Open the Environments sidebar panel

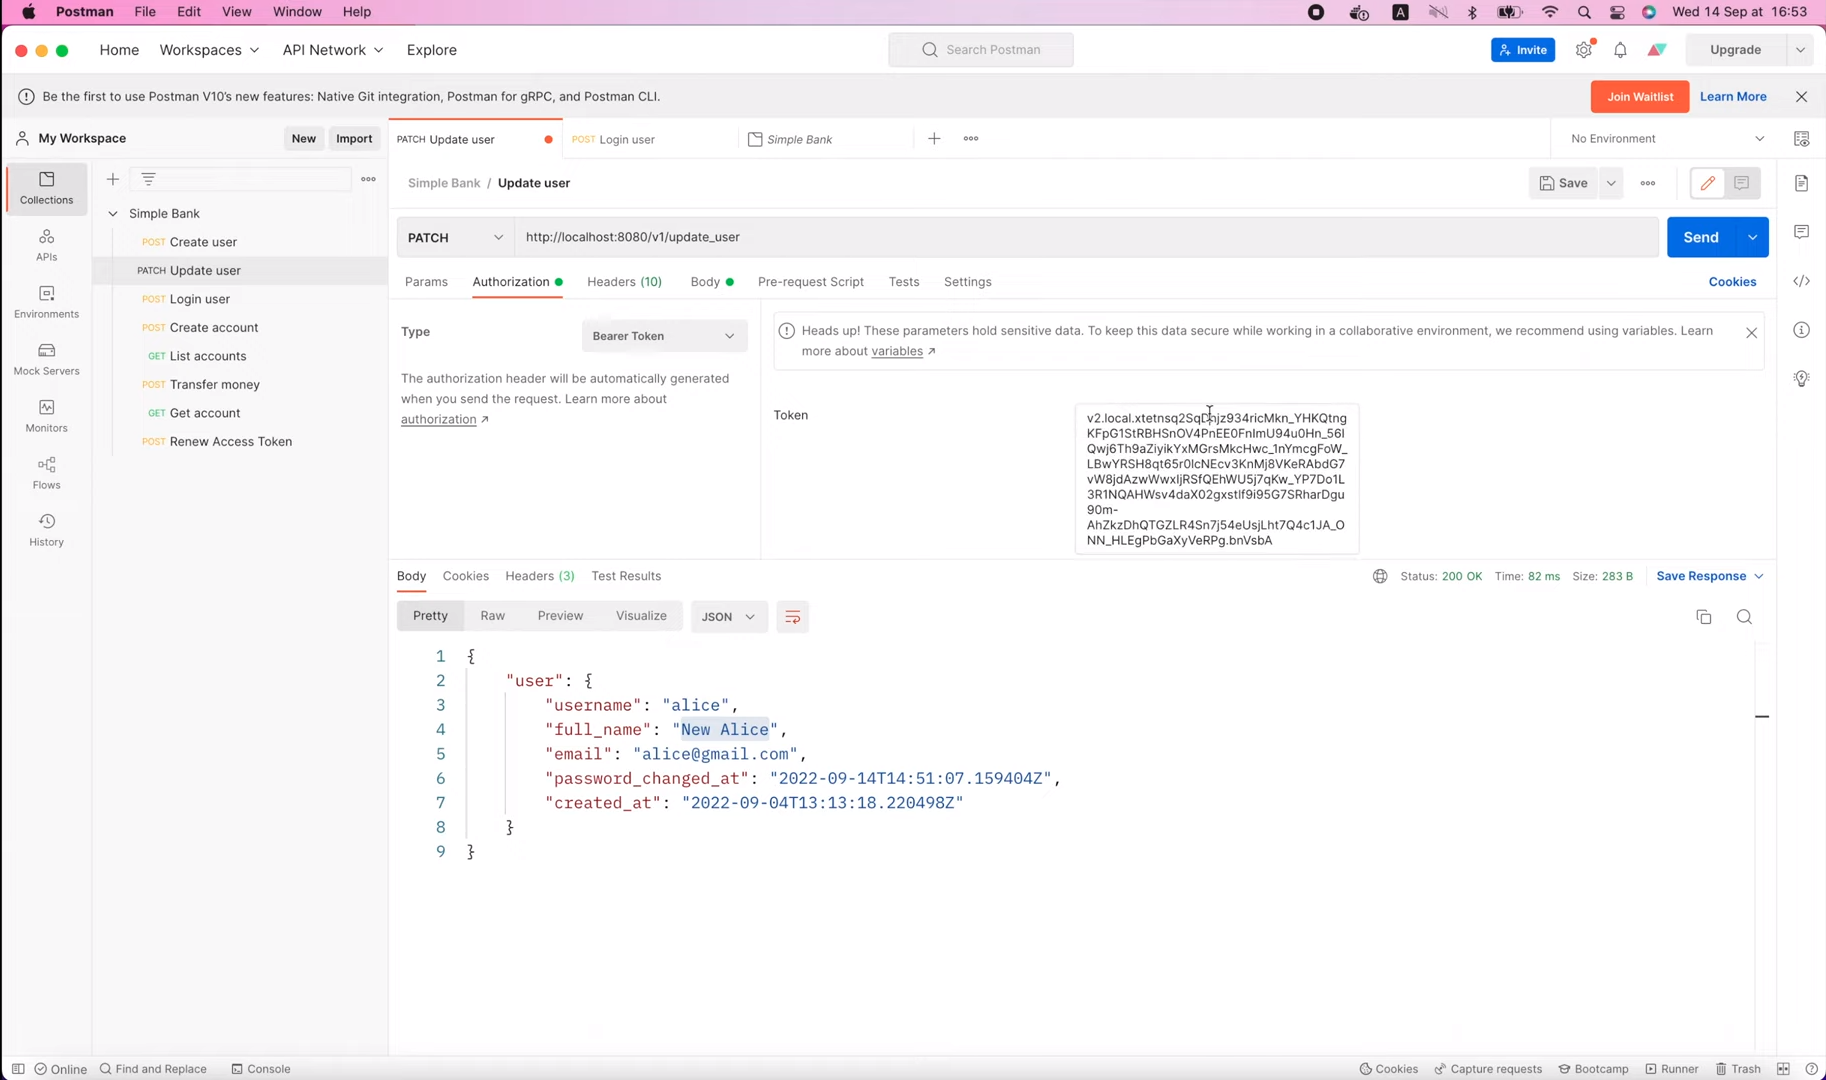(x=46, y=302)
